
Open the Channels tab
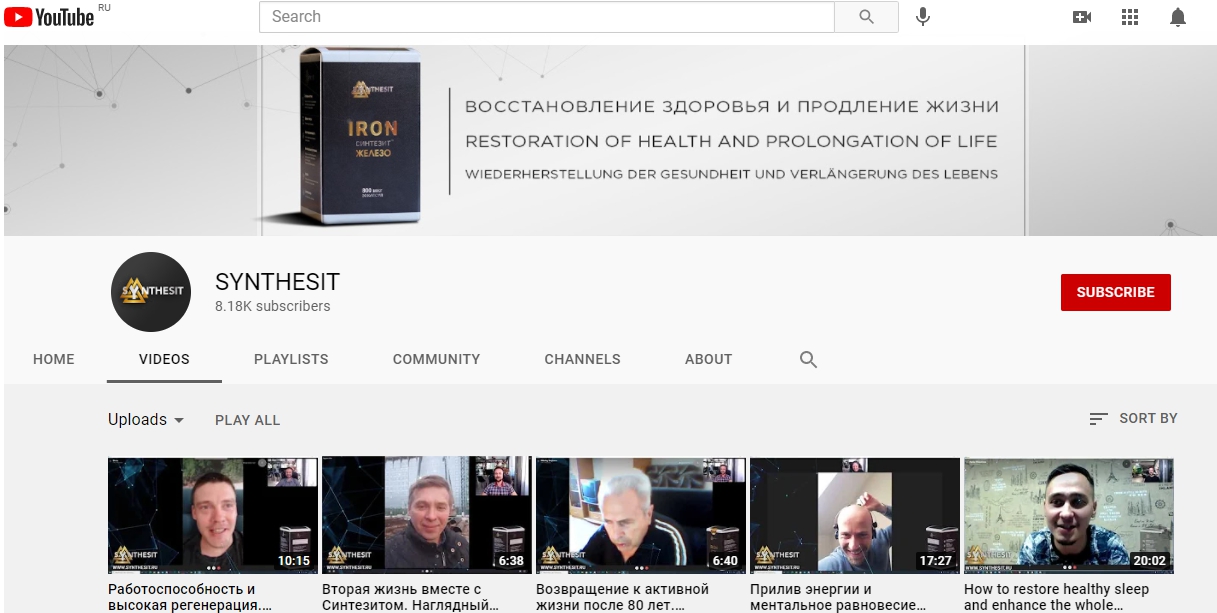tap(582, 359)
